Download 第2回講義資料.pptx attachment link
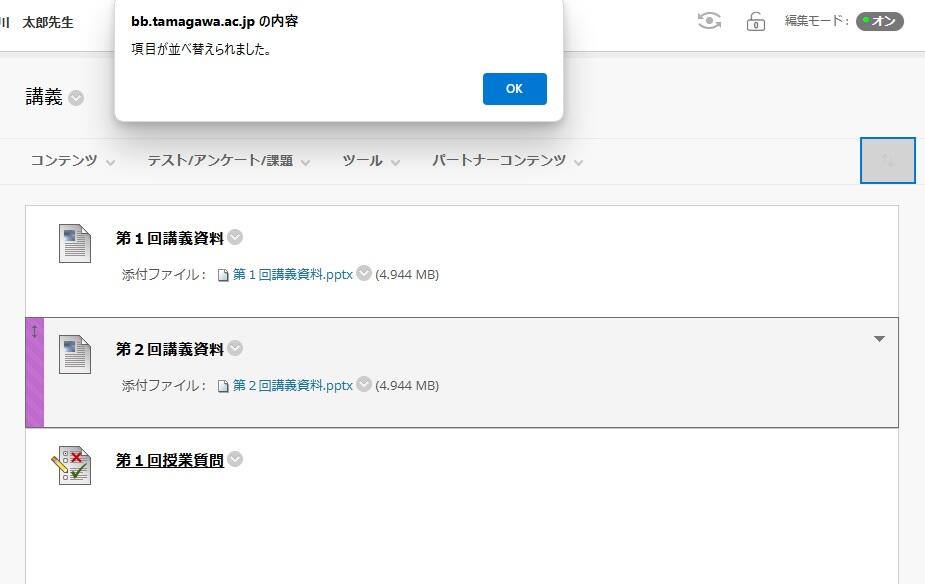This screenshot has height=584, width=925. tap(293, 385)
